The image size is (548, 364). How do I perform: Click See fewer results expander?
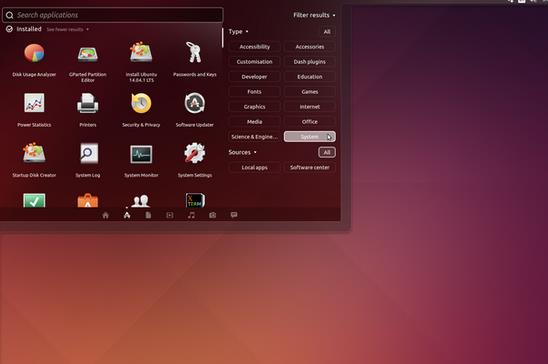pyautogui.click(x=67, y=30)
